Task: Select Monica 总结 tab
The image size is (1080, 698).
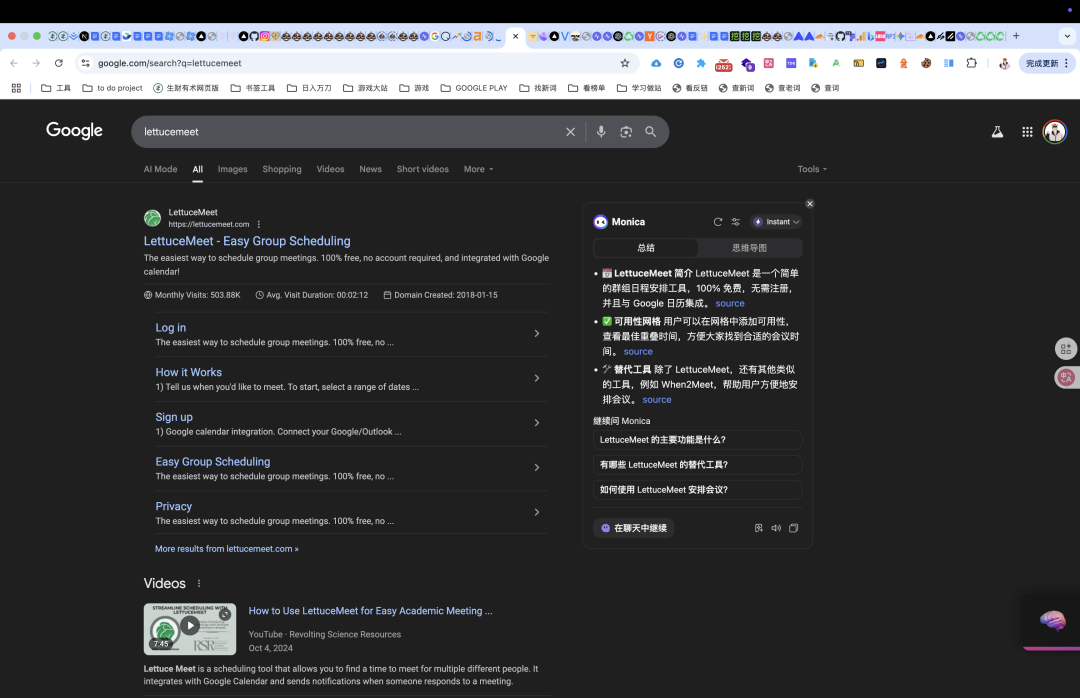Action: point(645,247)
